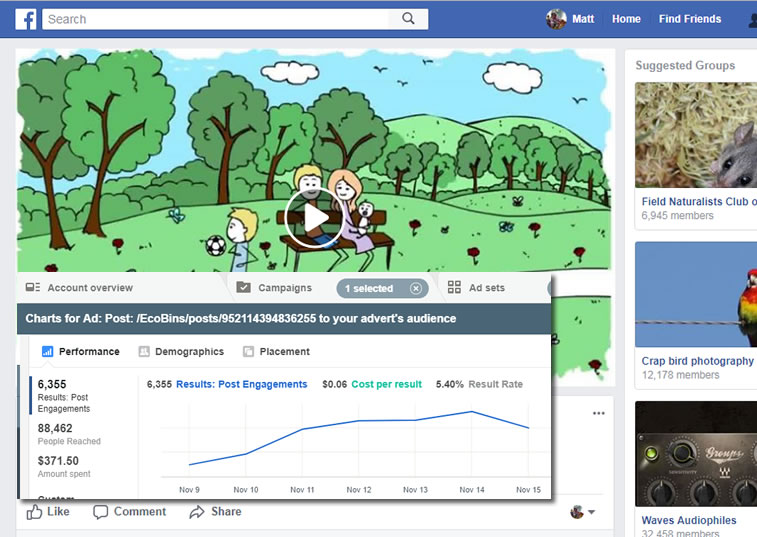Screen dimensions: 757x537
Task: Click 6,945 members text
Action: (x=677, y=215)
